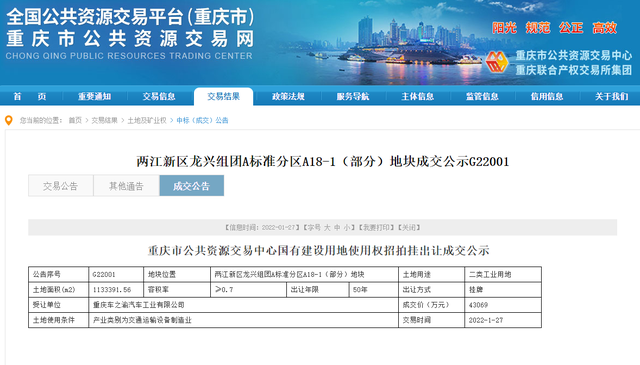Click the page heading ending in G22001

tap(322, 162)
